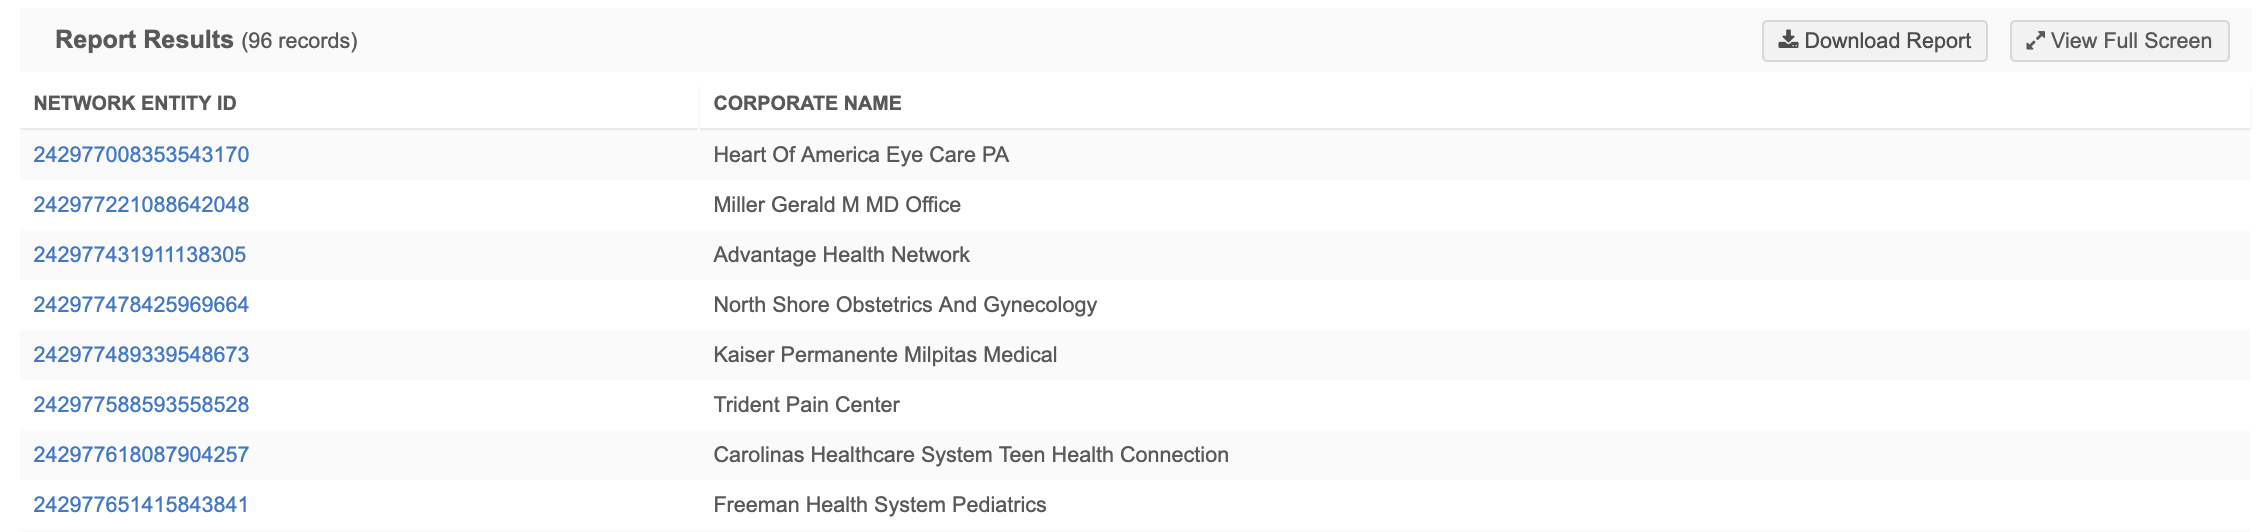Viewport: 2266px width, 532px height.
Task: Click the Trident Pain Center cell
Action: click(x=806, y=405)
